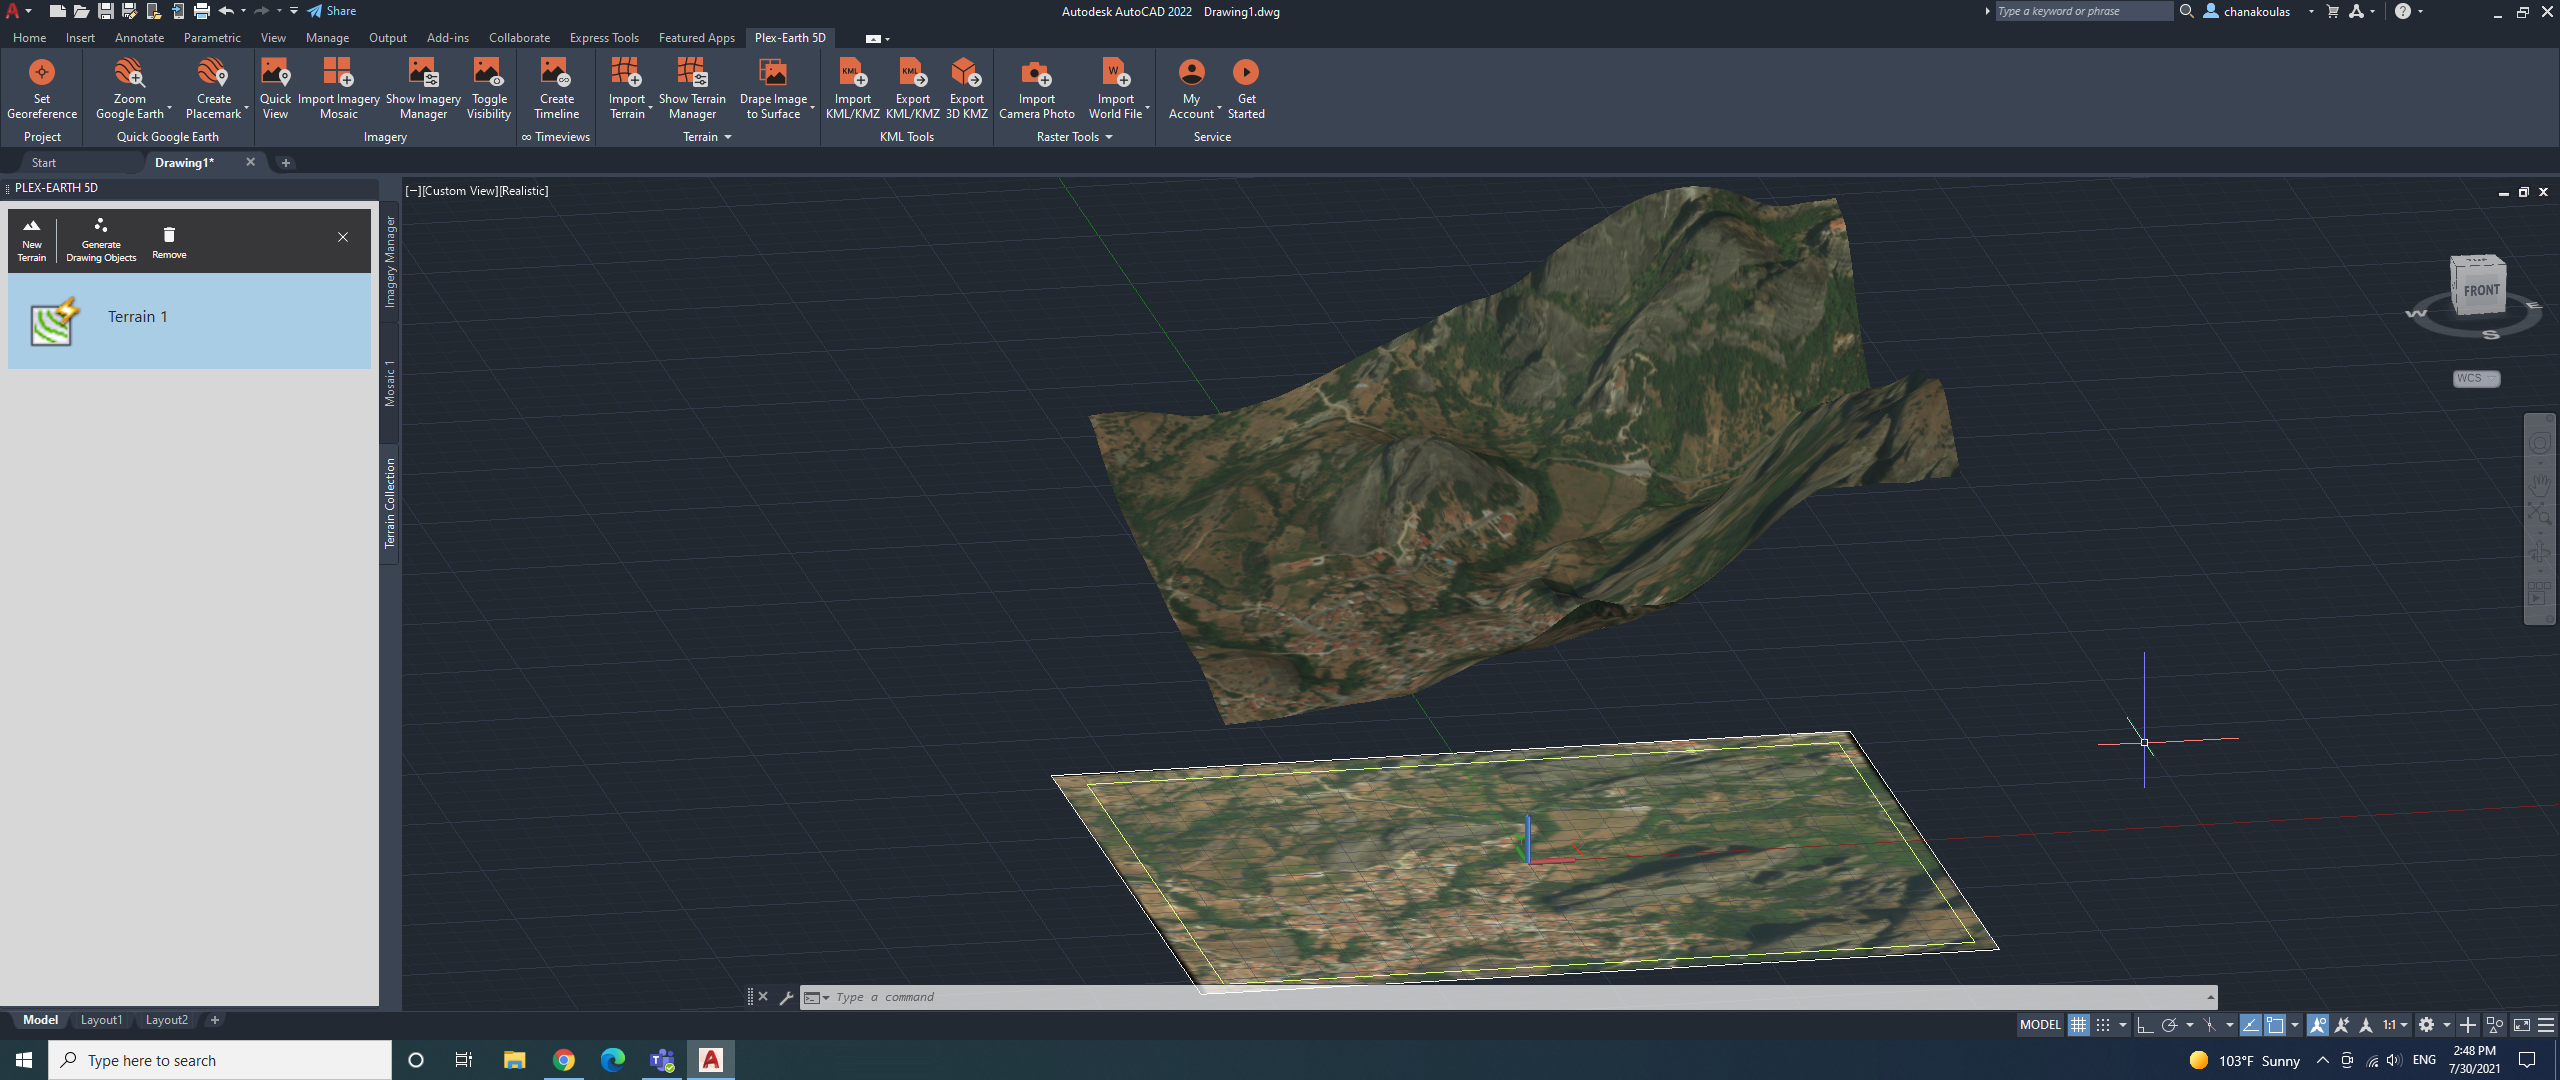2560x1080 pixels.
Task: Click Set Georeference tool
Action: click(x=42, y=89)
